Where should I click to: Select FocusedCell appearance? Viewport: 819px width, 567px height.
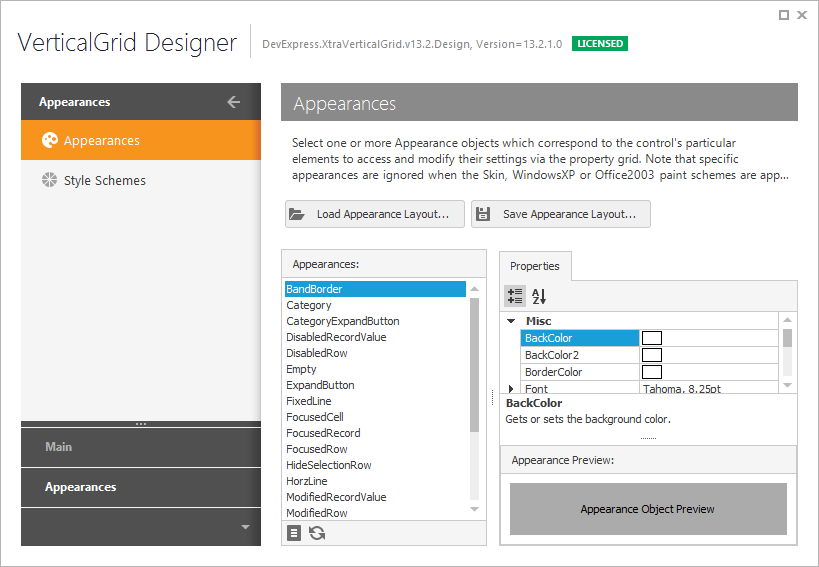[375, 417]
